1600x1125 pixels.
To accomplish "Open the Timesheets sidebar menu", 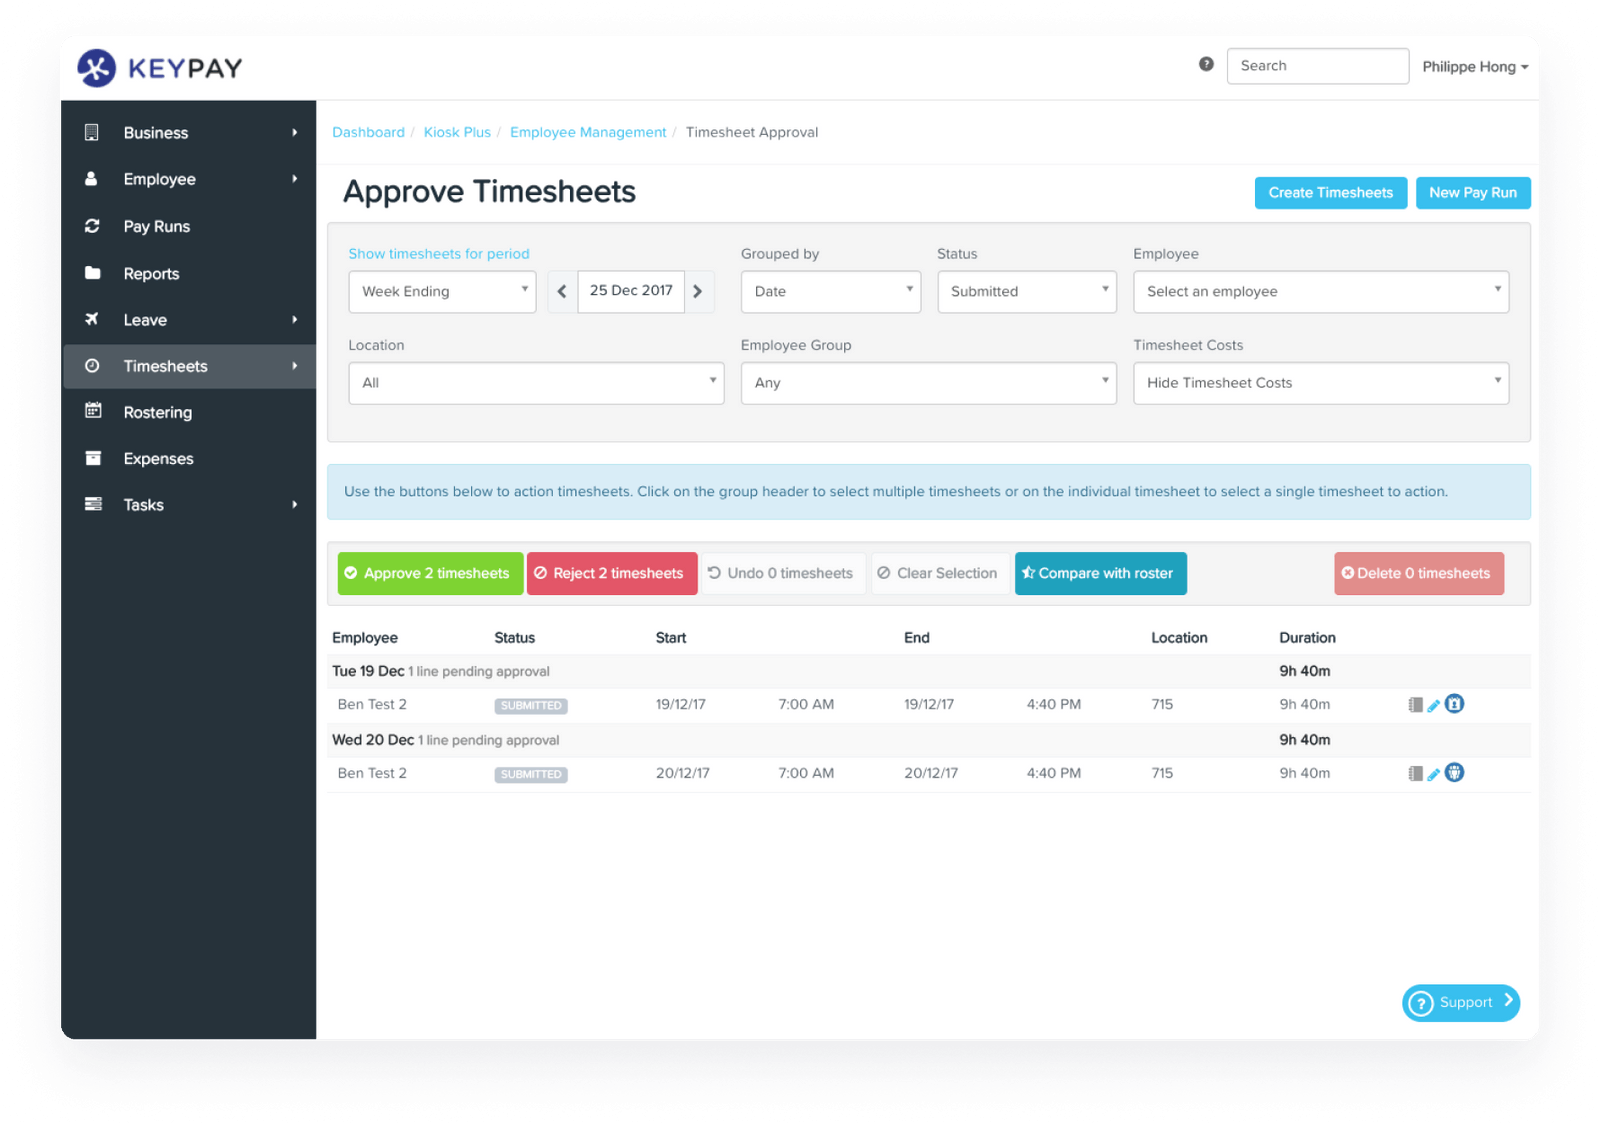I will pyautogui.click(x=189, y=366).
